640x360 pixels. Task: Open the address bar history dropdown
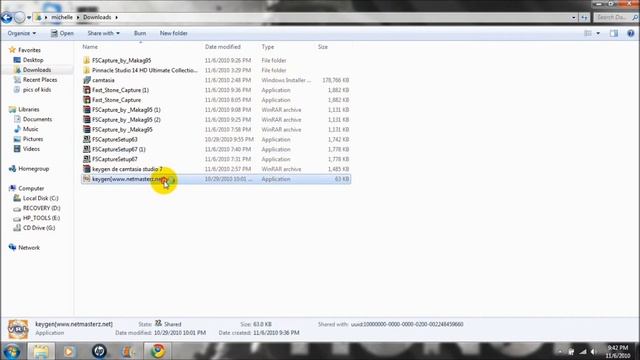pyautogui.click(x=573, y=18)
